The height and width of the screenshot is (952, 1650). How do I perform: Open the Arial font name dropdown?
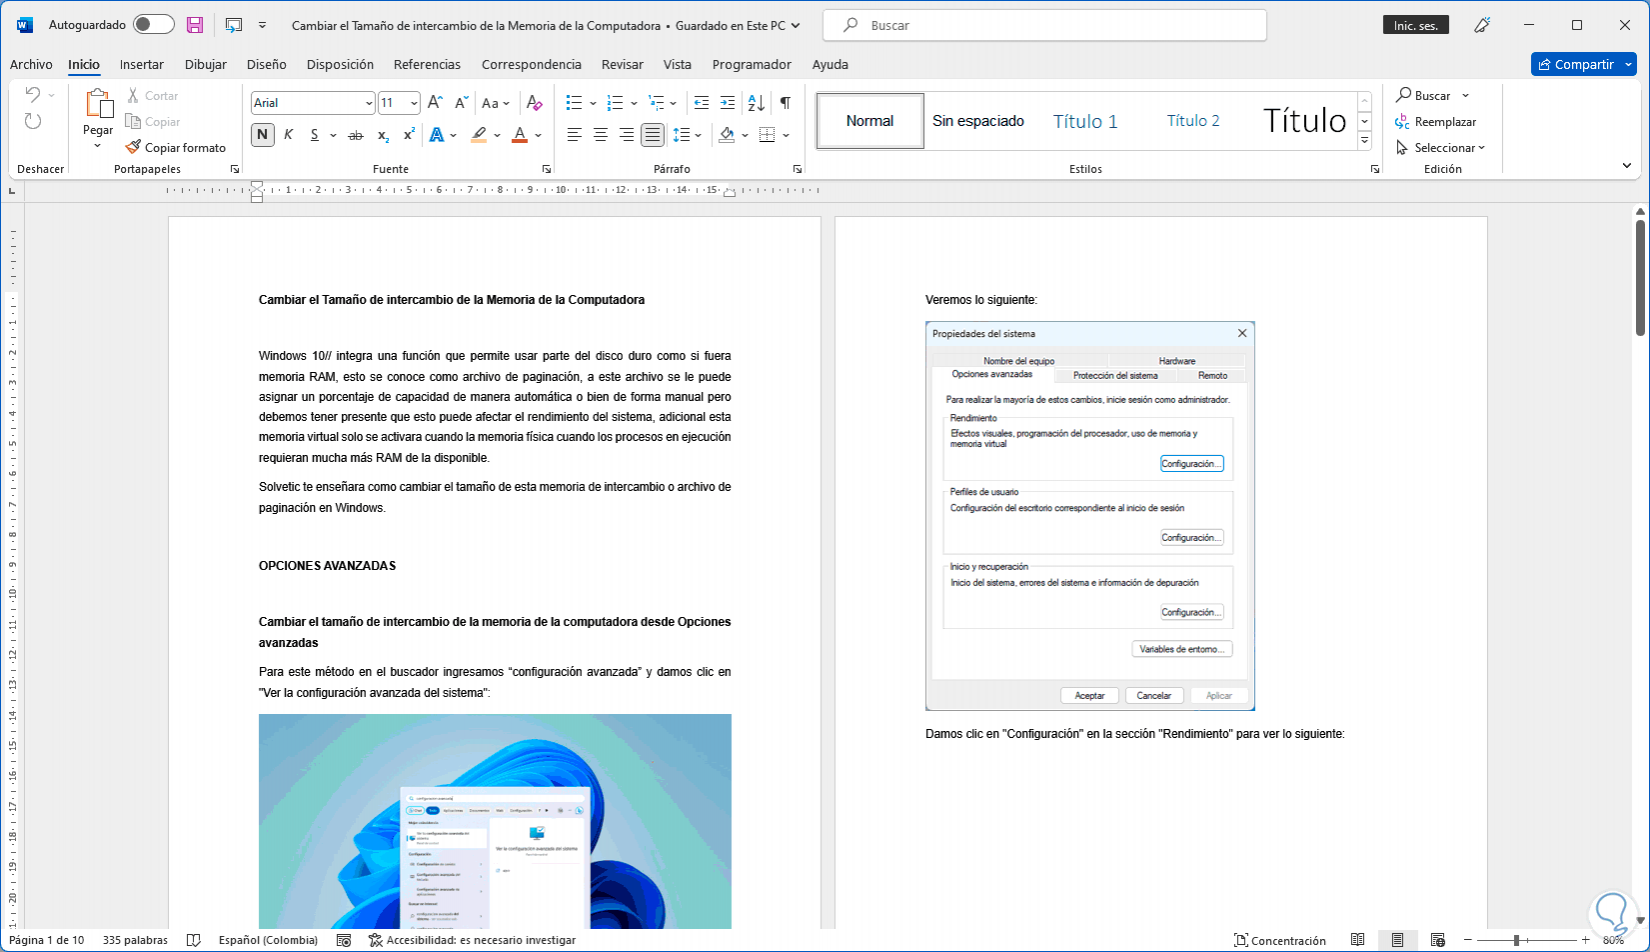pyautogui.click(x=368, y=103)
